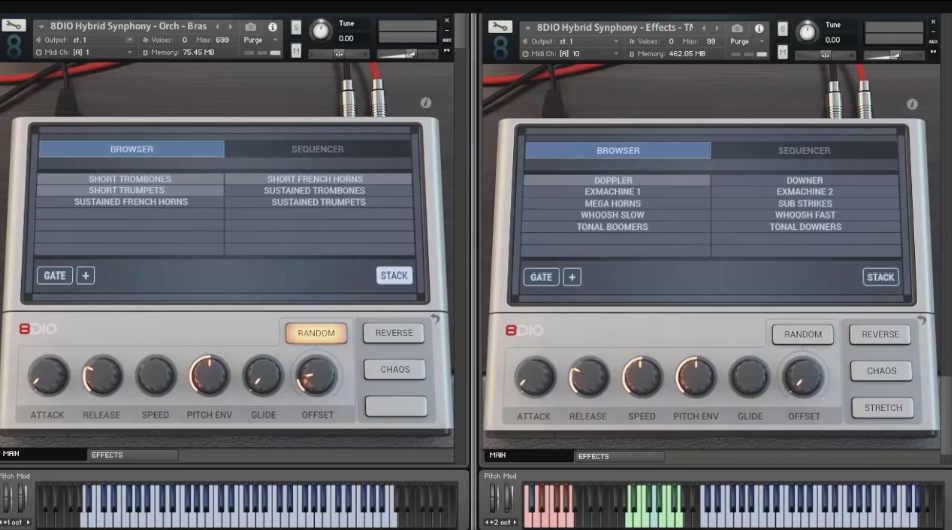The width and height of the screenshot is (952, 530).
Task: Open wrench edit mode in Orch Brass instrument
Action: tap(13, 25)
